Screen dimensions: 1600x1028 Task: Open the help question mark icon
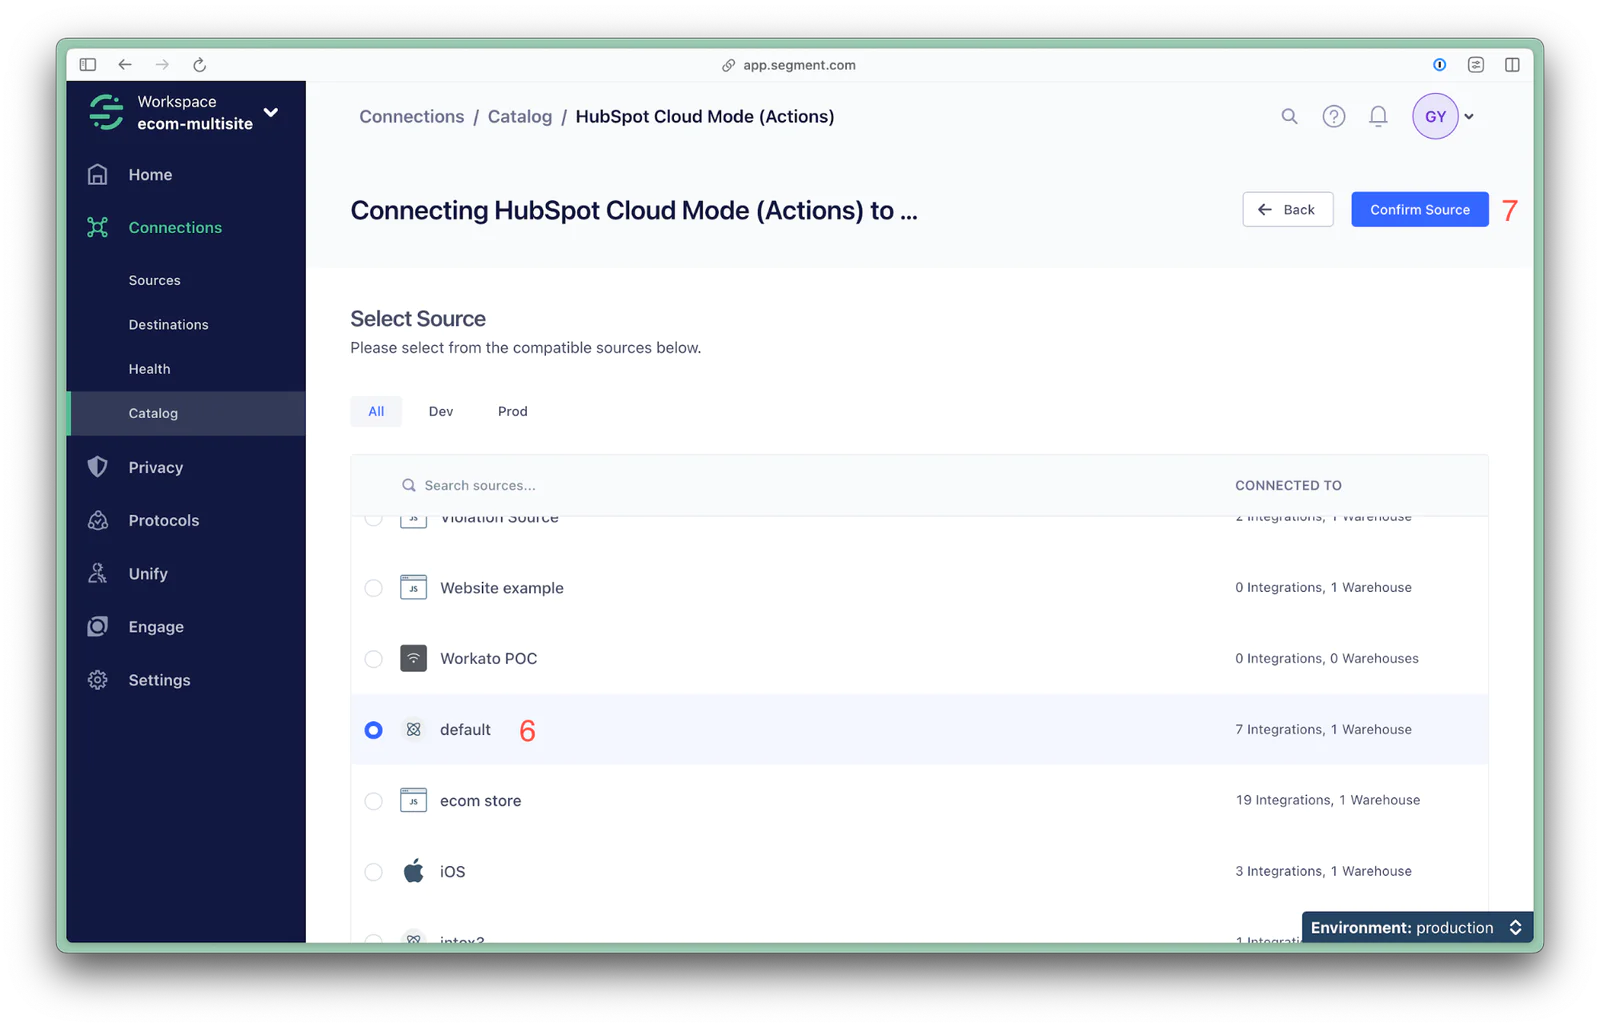[1333, 116]
